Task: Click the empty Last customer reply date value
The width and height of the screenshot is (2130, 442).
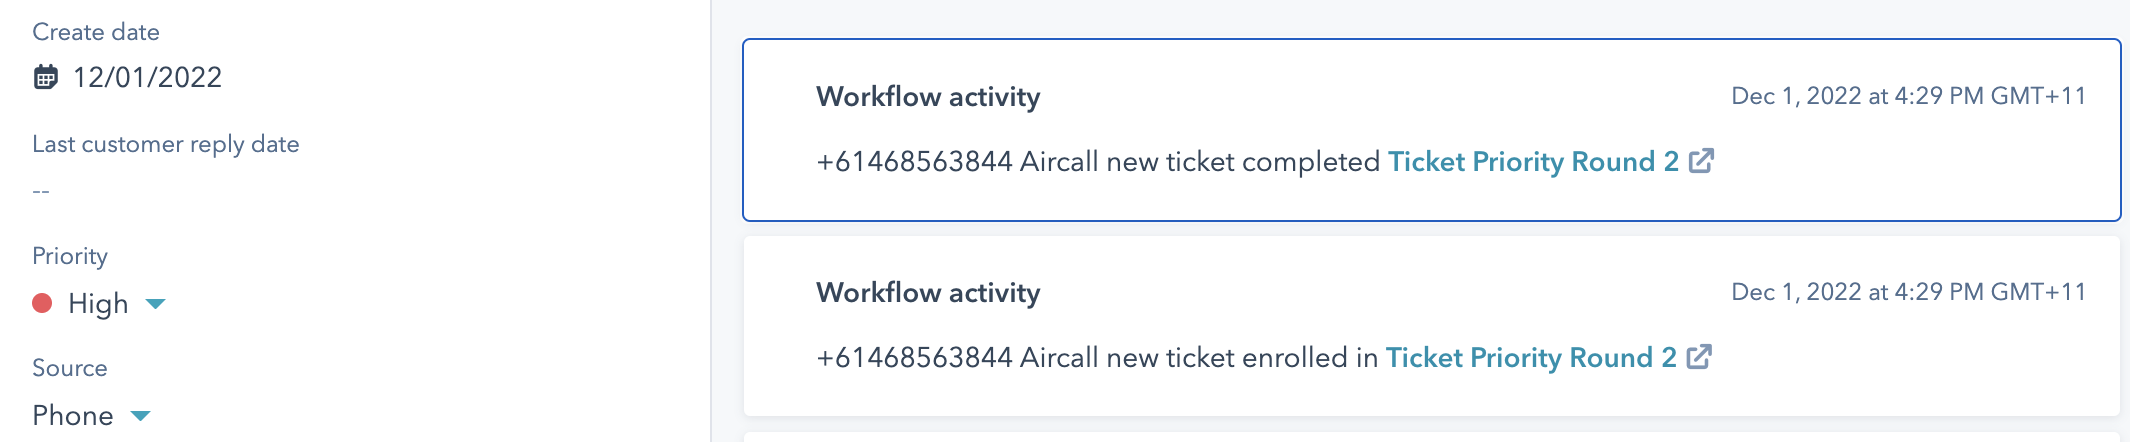Action: [x=41, y=191]
